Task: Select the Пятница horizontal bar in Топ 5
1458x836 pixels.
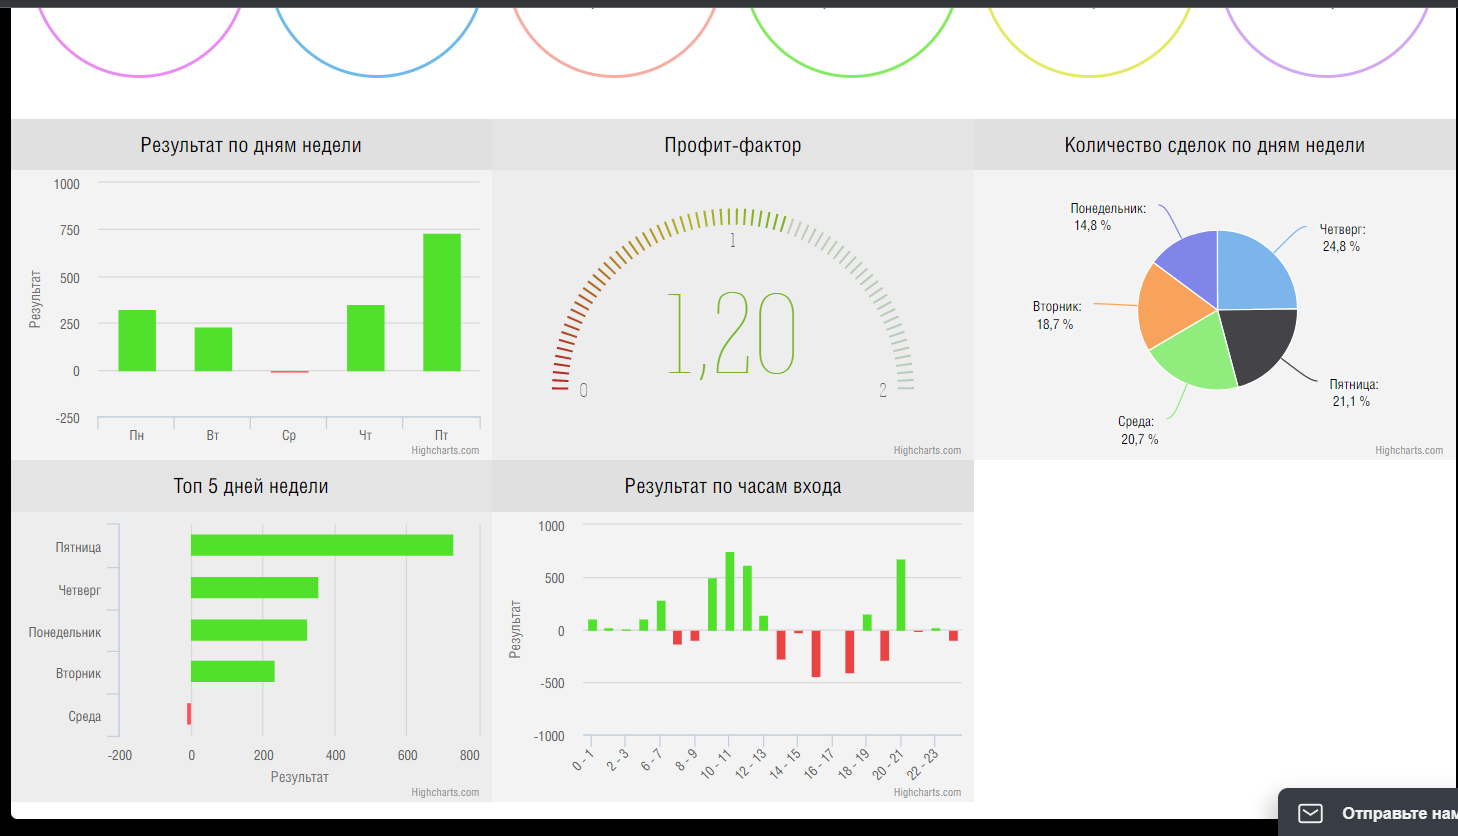Action: tap(322, 545)
